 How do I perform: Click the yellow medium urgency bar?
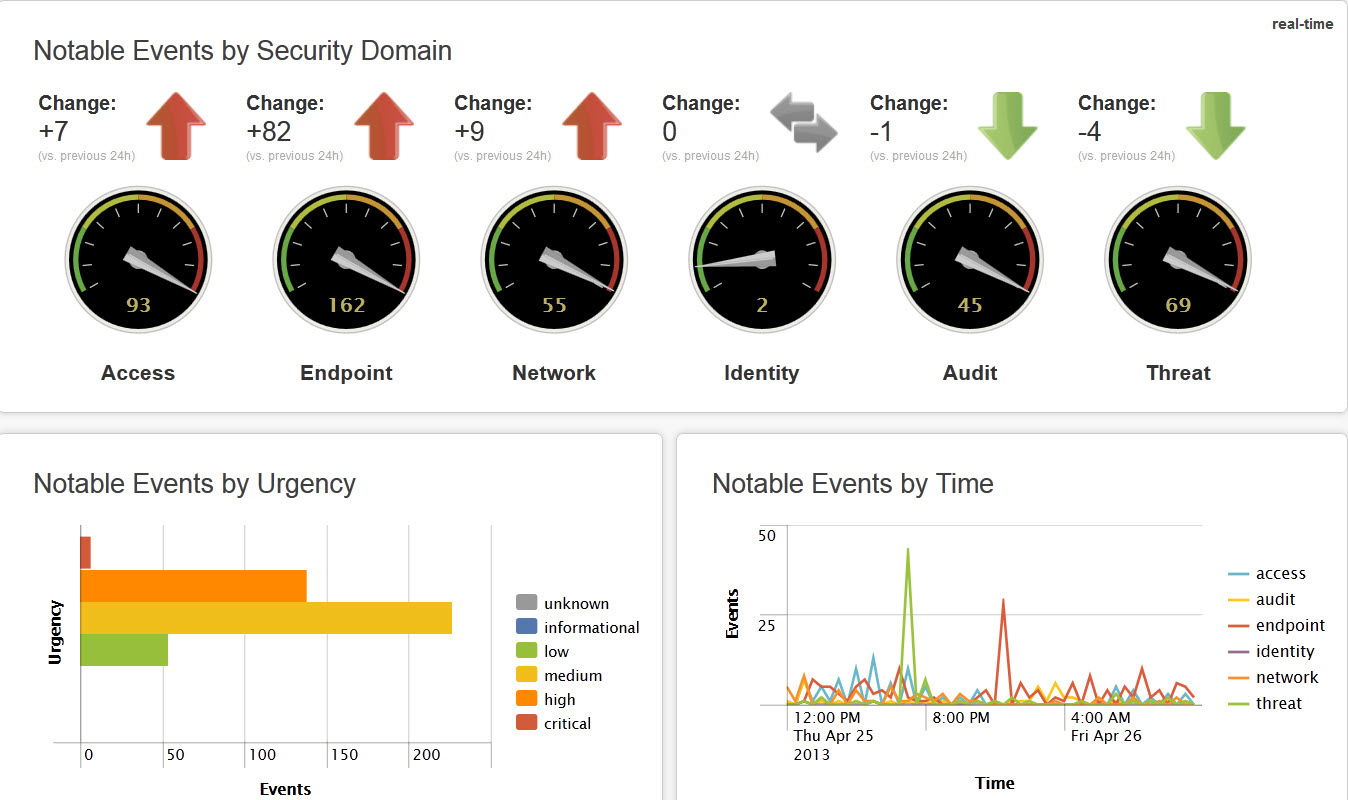[265, 618]
